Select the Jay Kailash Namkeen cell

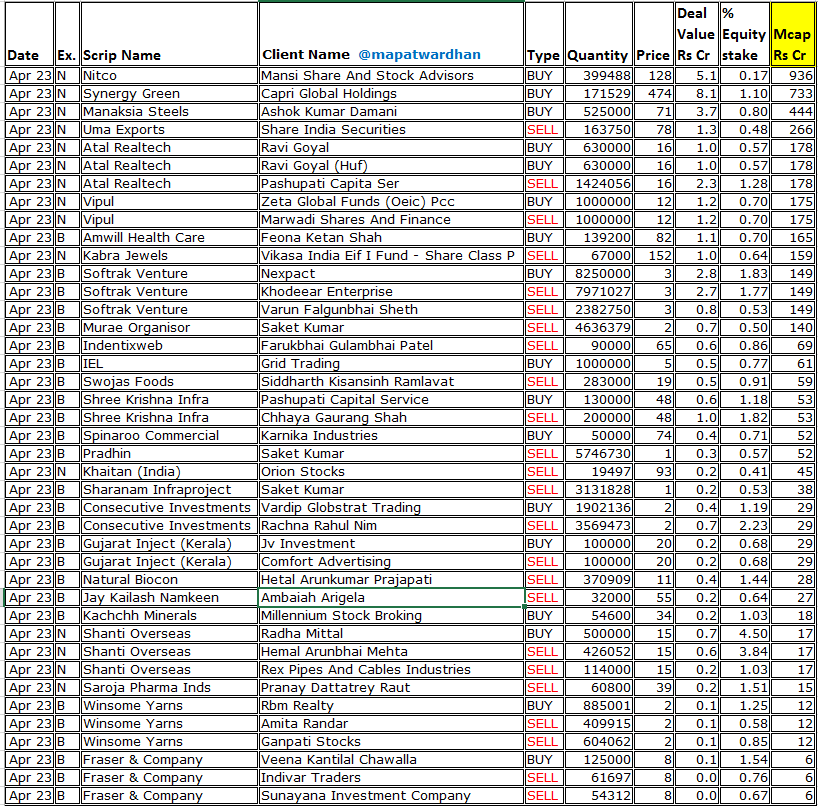(x=169, y=598)
